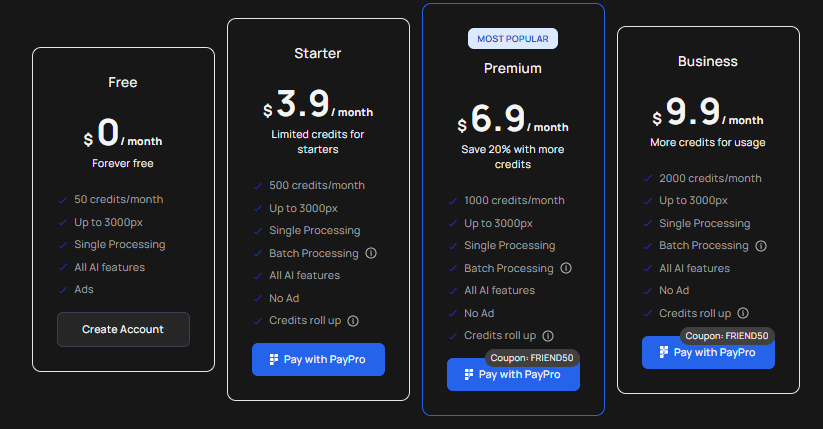The height and width of the screenshot is (429, 823).
Task: View Credits roll up info icon in Business plan
Action: coord(743,313)
